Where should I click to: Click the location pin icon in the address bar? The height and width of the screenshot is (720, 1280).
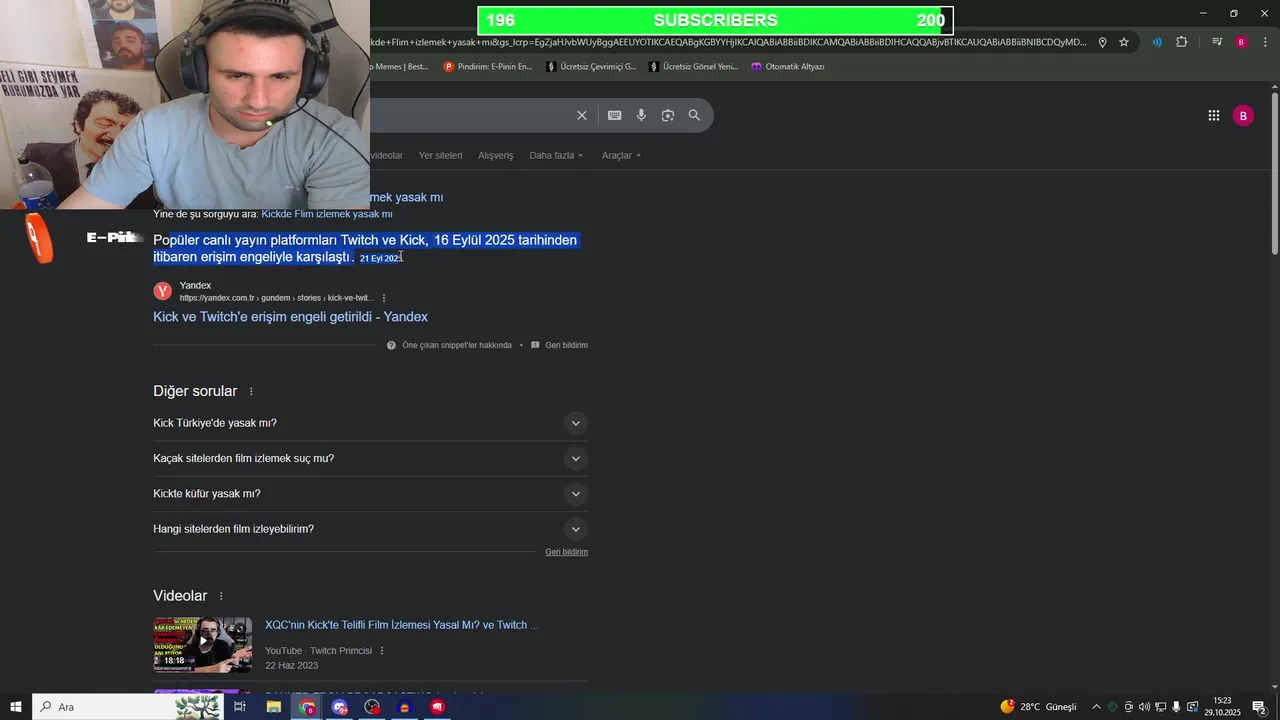[x=1102, y=42]
